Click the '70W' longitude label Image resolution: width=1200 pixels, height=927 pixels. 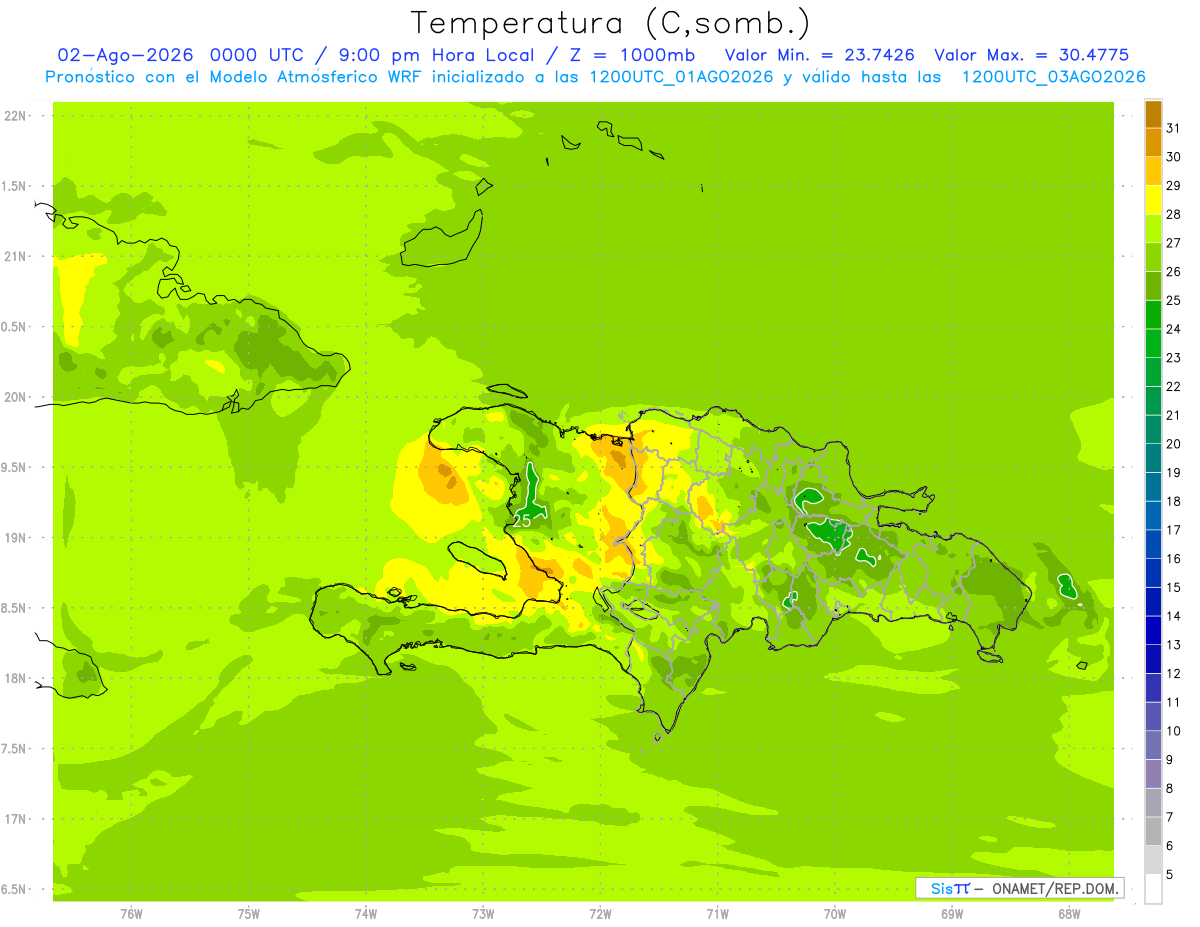tap(834, 914)
